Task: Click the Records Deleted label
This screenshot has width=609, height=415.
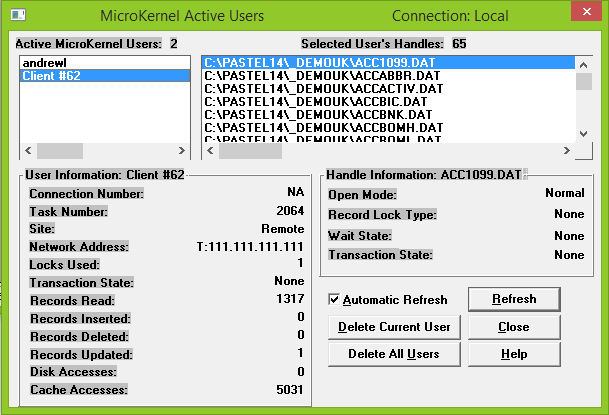Action: point(79,337)
